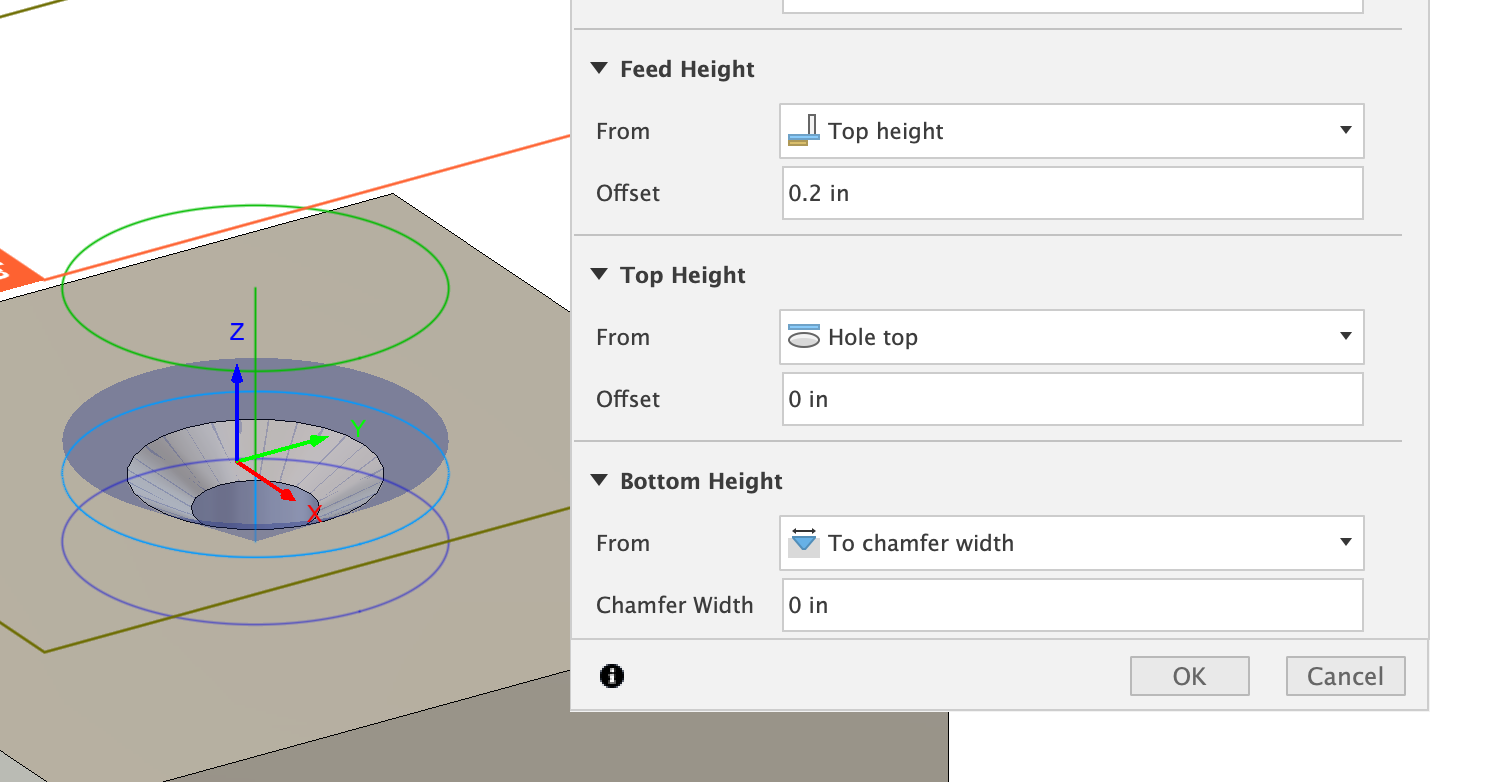The height and width of the screenshot is (782, 1490).
Task: Click the Chamfer Width input field
Action: [x=1070, y=605]
